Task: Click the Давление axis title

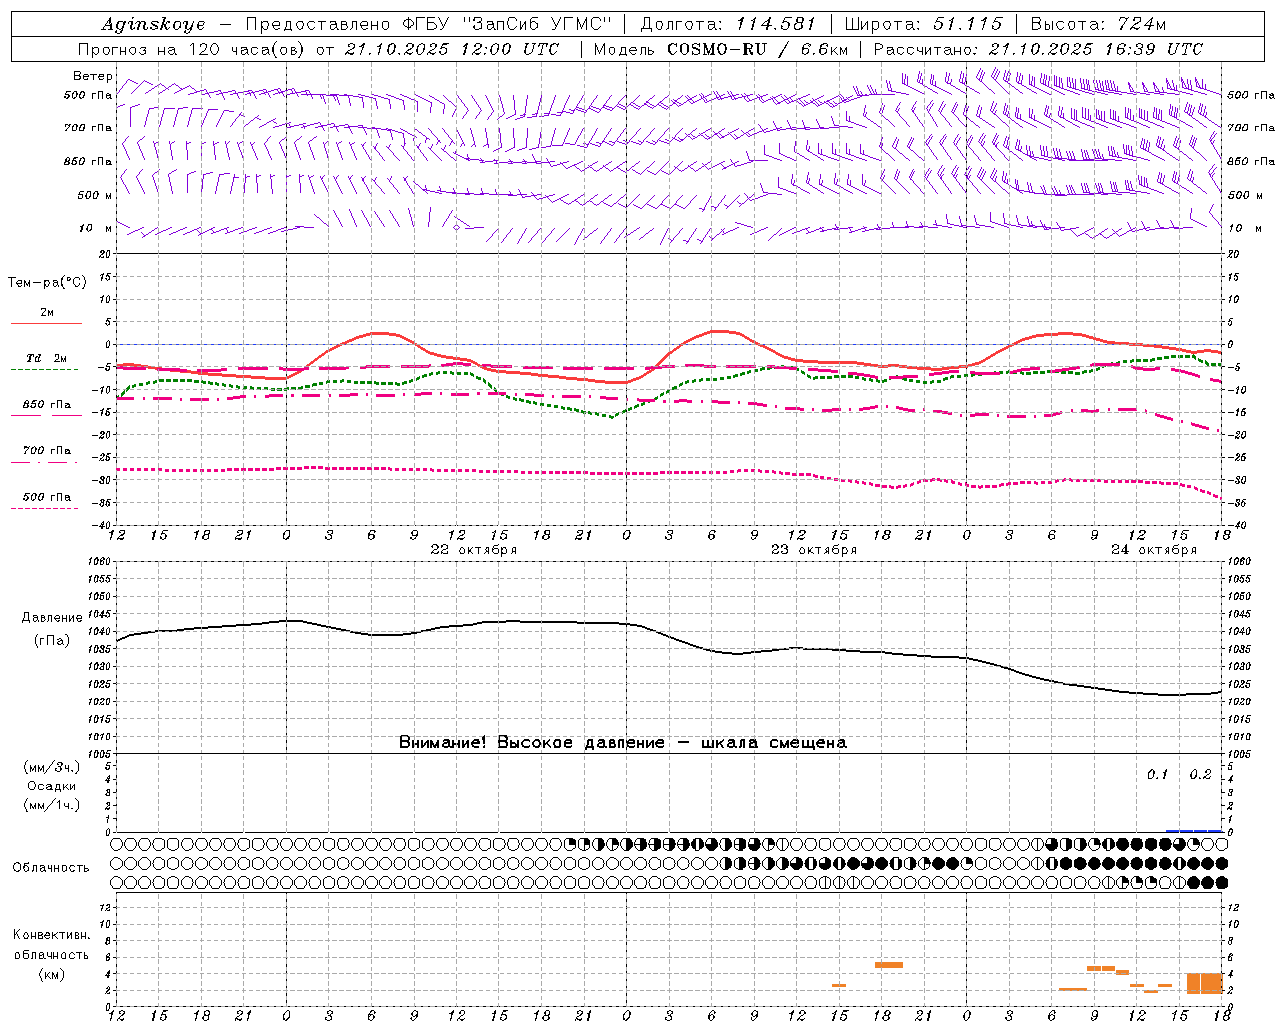Action: (50, 618)
